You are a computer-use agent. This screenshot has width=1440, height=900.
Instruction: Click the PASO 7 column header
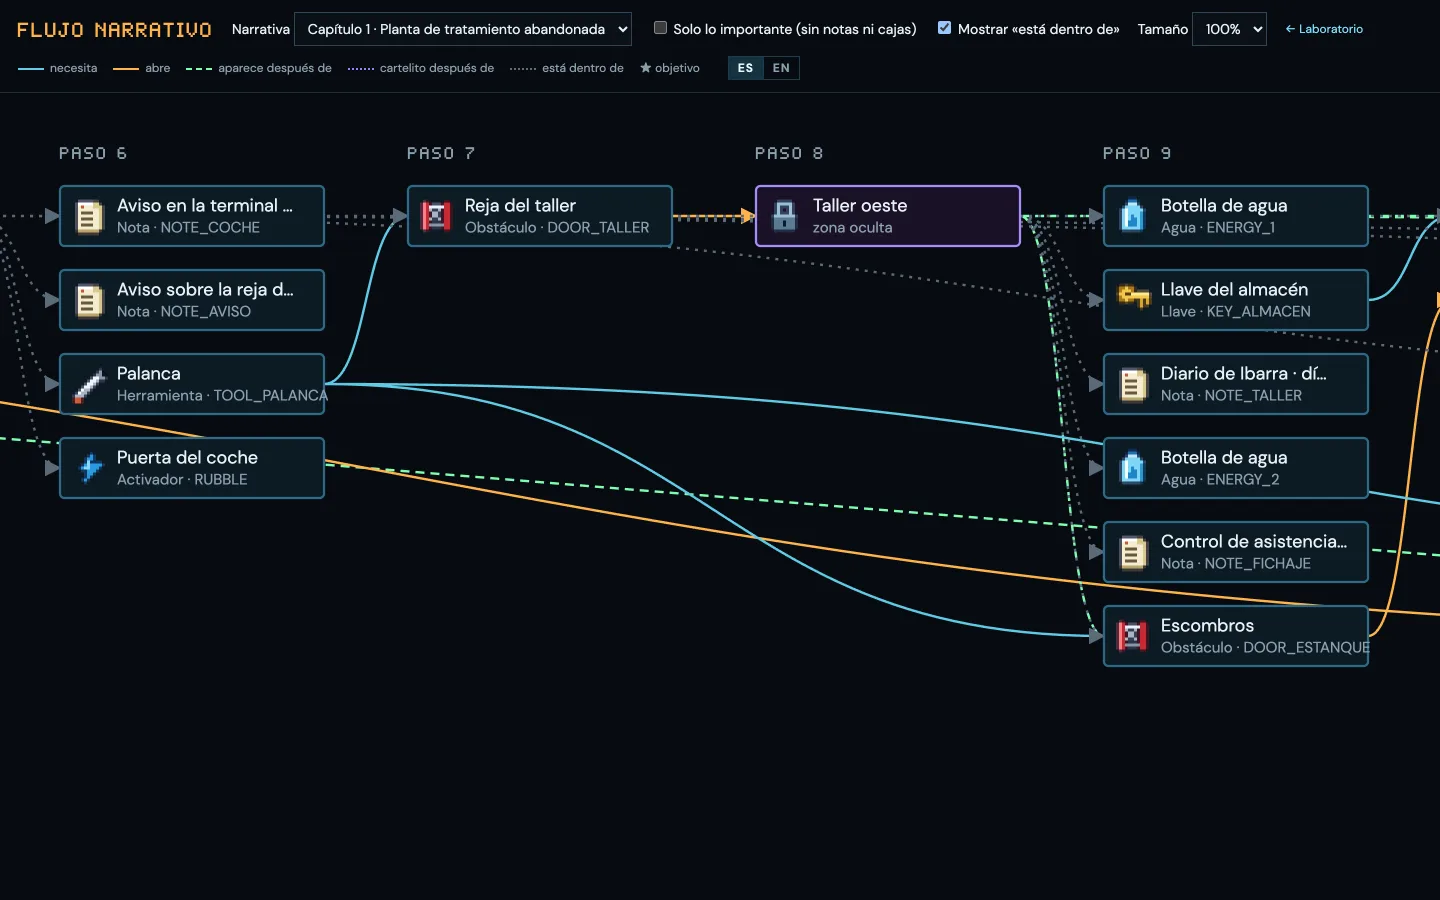[441, 153]
